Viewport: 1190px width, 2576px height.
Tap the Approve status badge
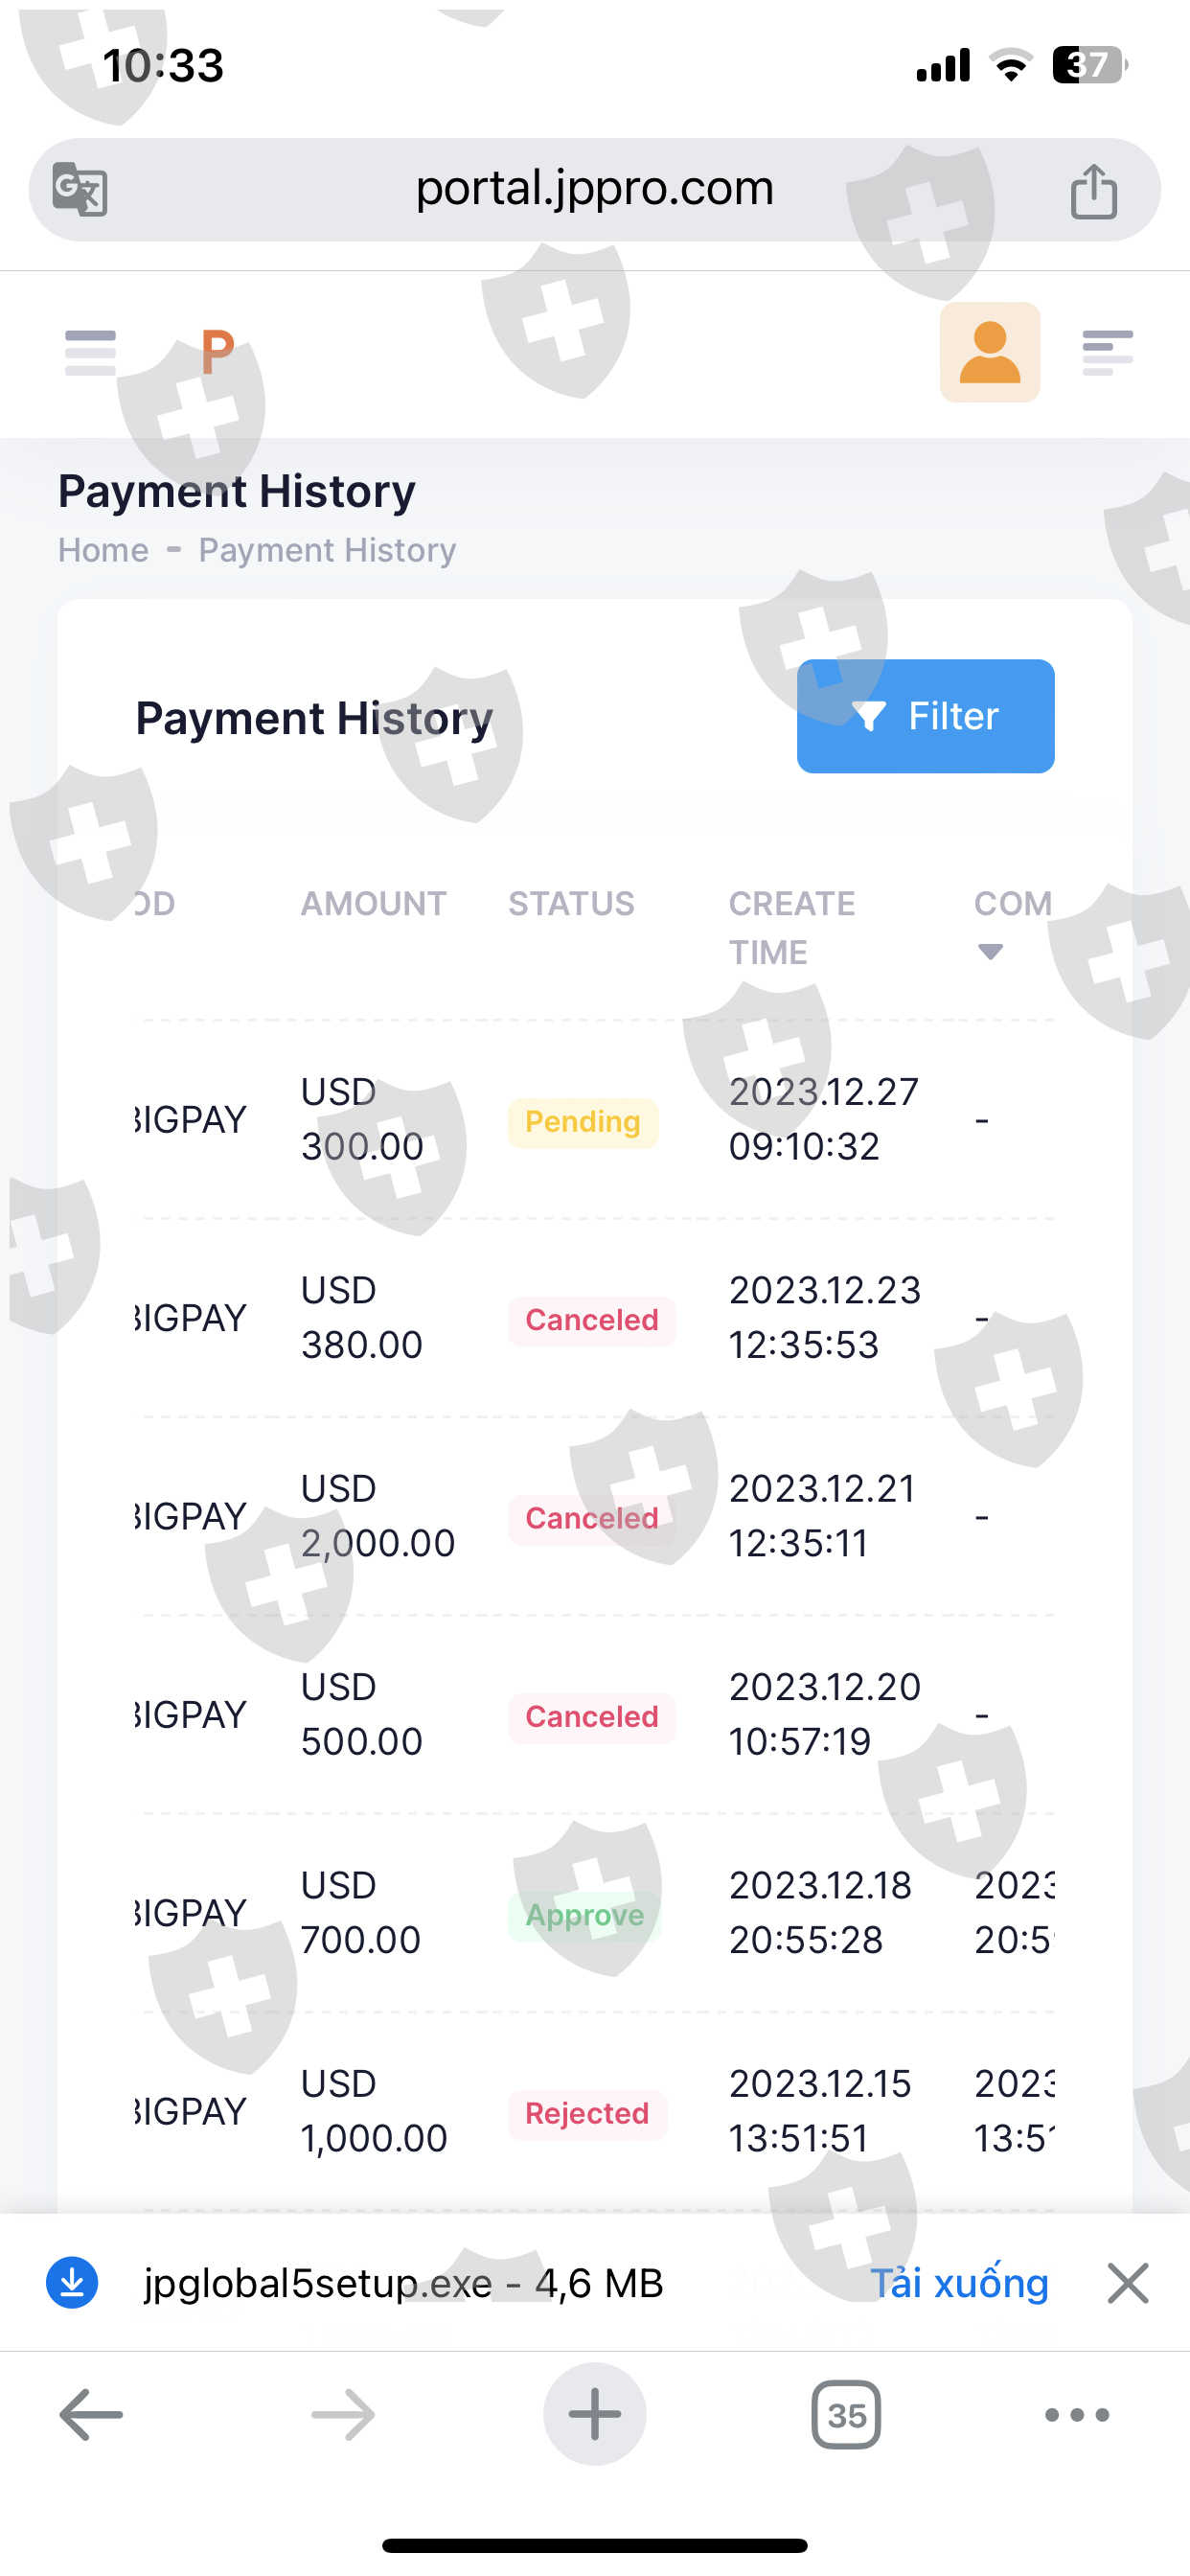coord(584,1915)
